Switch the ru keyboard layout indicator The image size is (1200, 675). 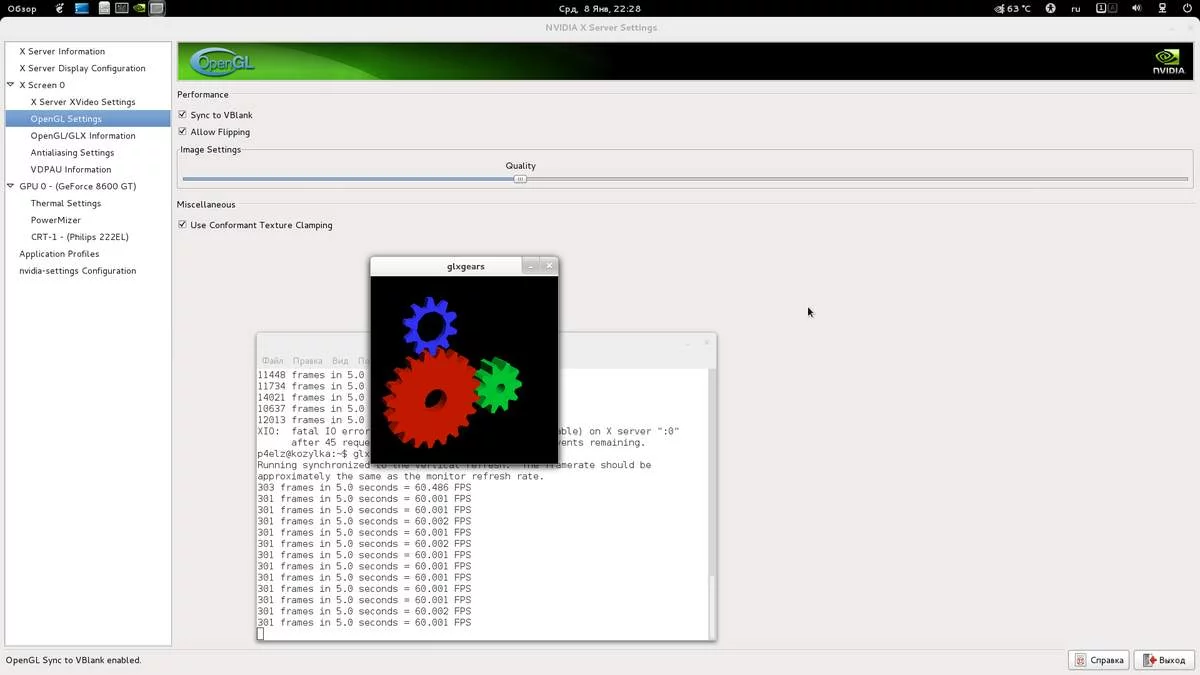click(x=1076, y=9)
